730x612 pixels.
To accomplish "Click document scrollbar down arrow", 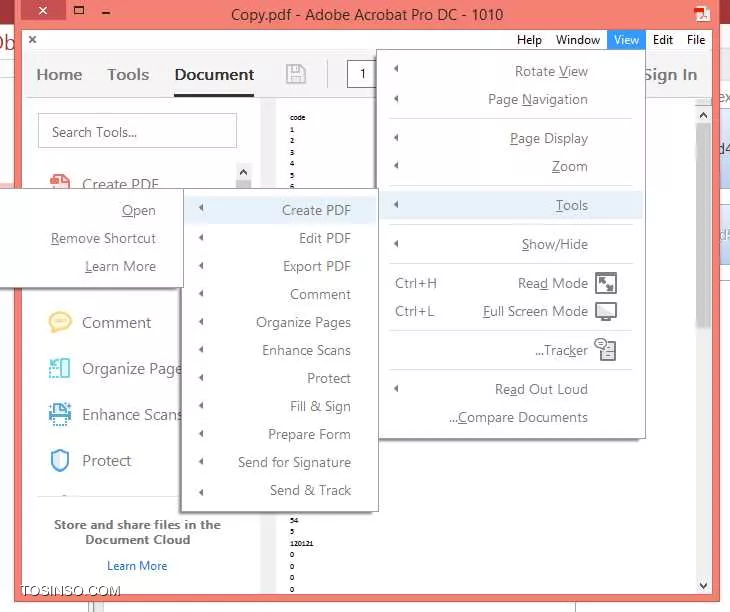I will pyautogui.click(x=703, y=585).
